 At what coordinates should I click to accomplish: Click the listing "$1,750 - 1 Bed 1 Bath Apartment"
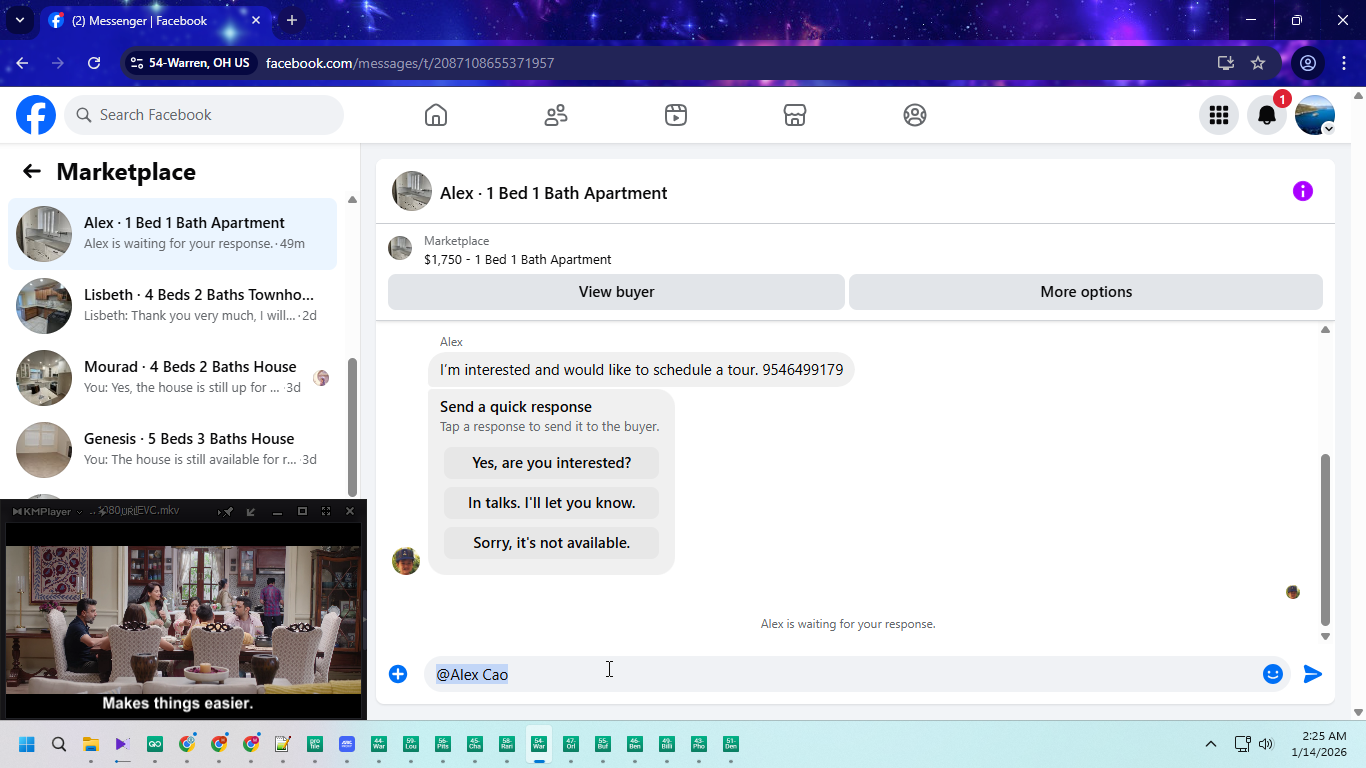click(517, 259)
